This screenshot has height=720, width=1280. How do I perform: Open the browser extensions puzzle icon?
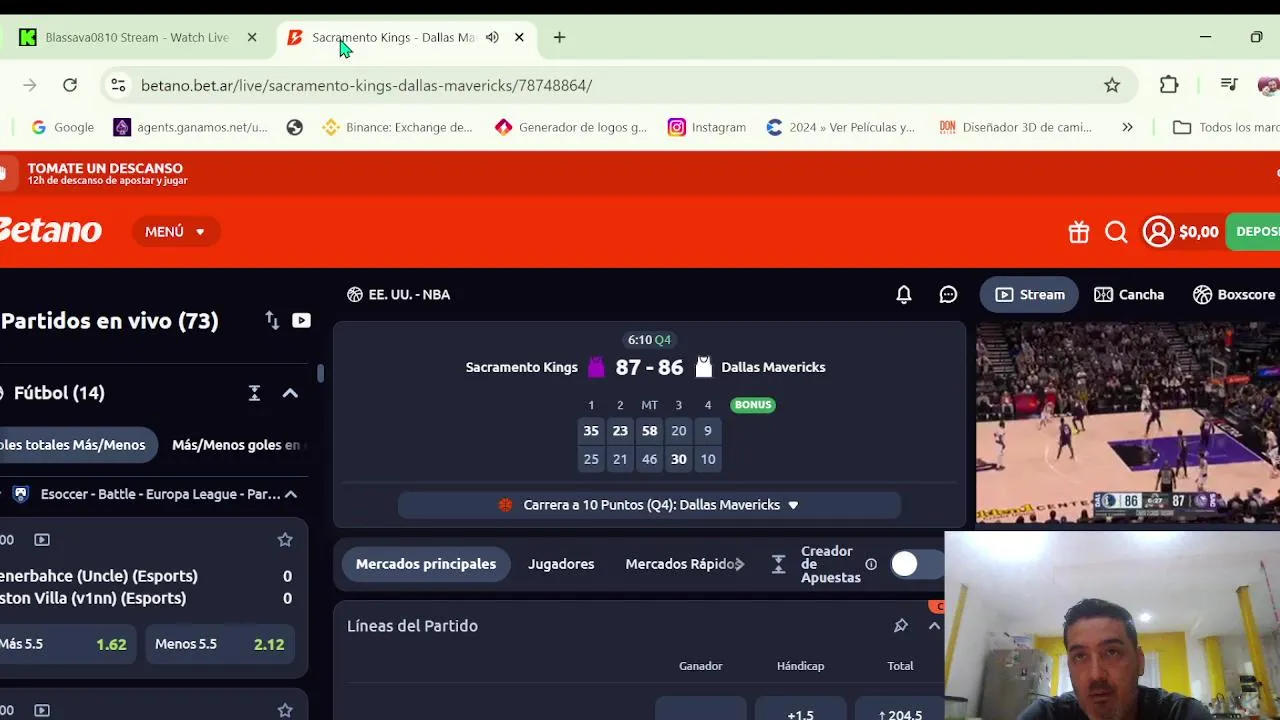pos(1169,85)
